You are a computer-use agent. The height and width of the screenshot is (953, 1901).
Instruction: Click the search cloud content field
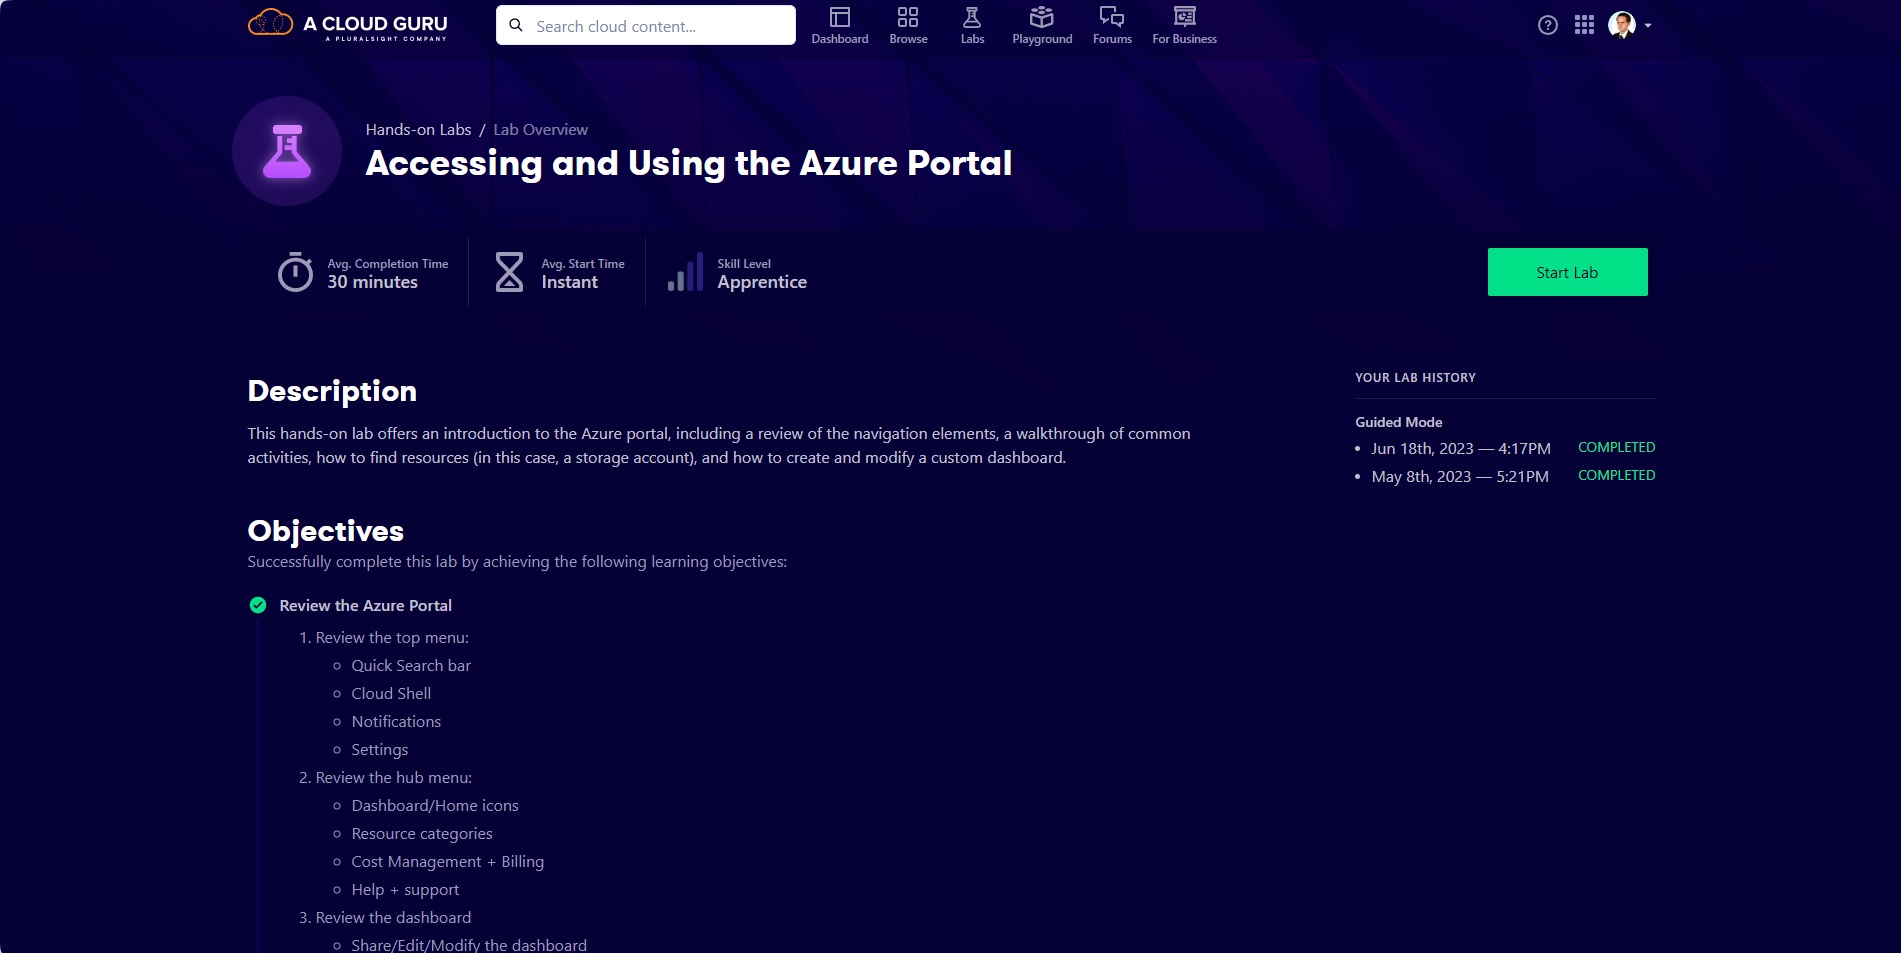[x=646, y=25]
